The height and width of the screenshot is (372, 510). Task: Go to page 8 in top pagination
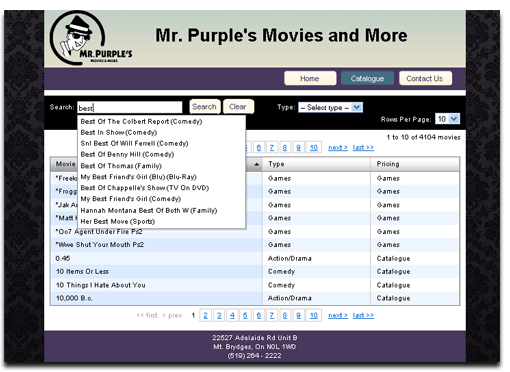[x=285, y=148]
